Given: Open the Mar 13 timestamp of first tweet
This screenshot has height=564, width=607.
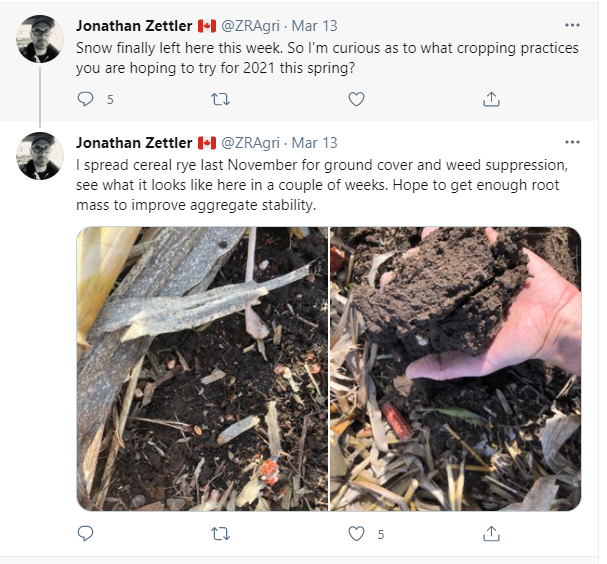Looking at the screenshot, I should (x=316, y=25).
